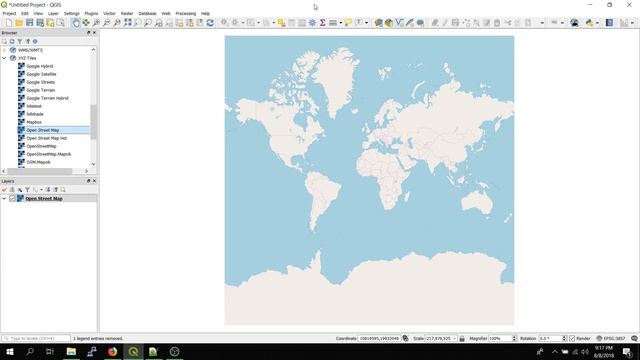Refresh the map canvas

click(210, 23)
